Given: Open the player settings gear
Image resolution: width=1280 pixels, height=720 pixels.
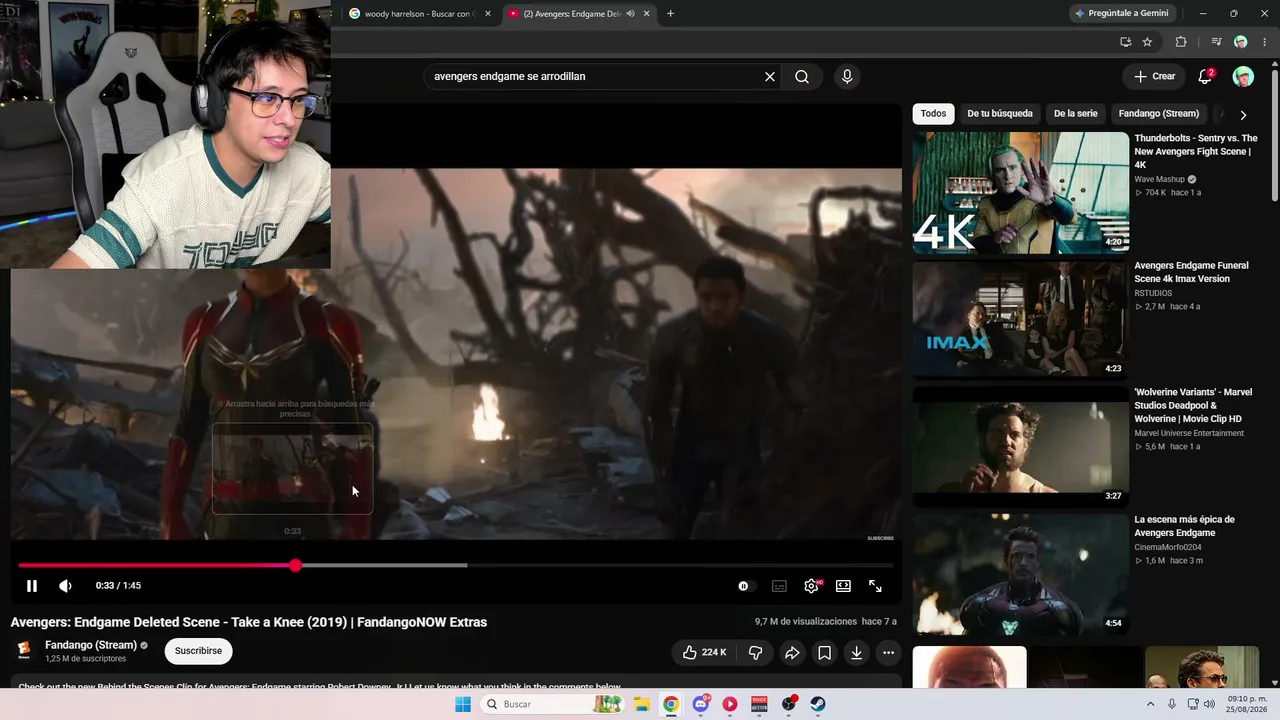Looking at the screenshot, I should point(811,586).
